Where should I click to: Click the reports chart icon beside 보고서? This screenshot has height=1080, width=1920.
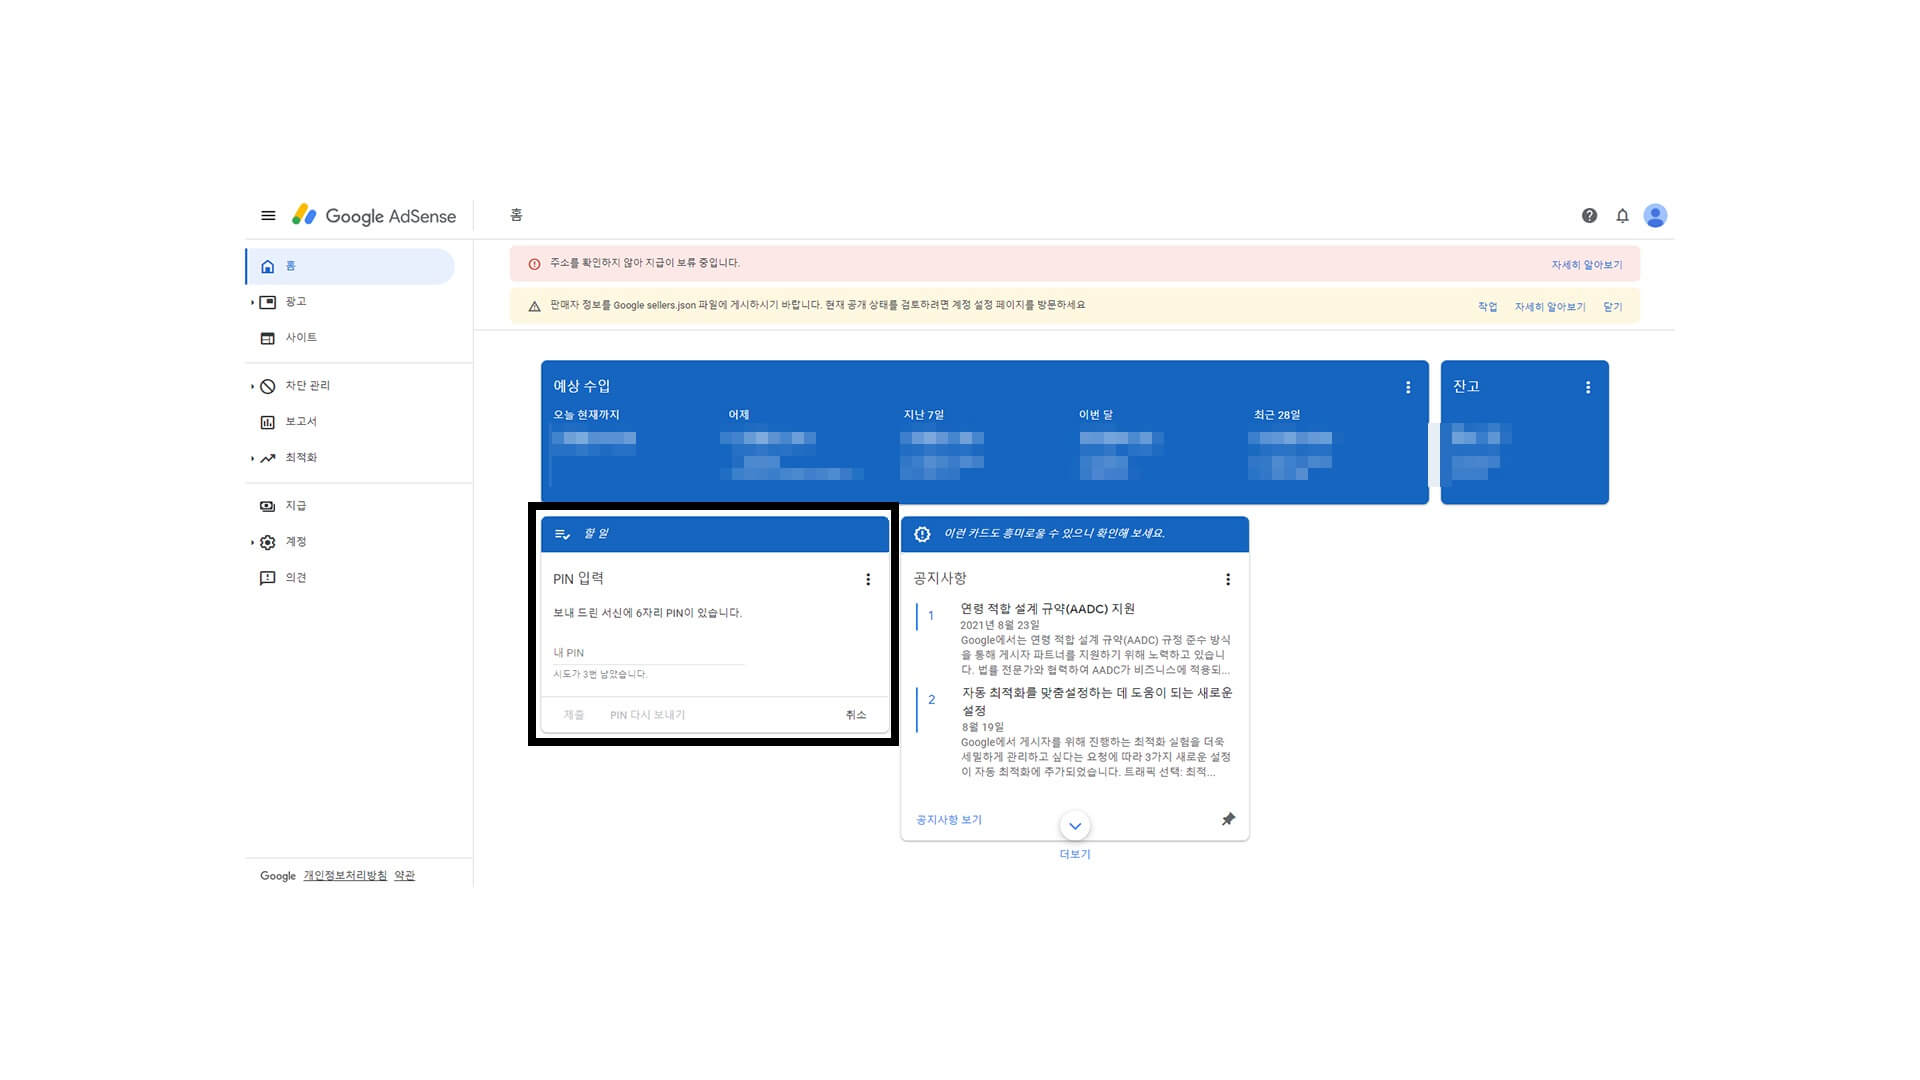(267, 422)
